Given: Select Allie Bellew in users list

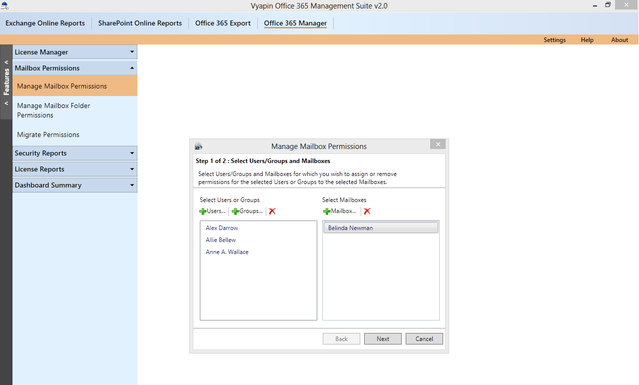Looking at the screenshot, I should 221,240.
